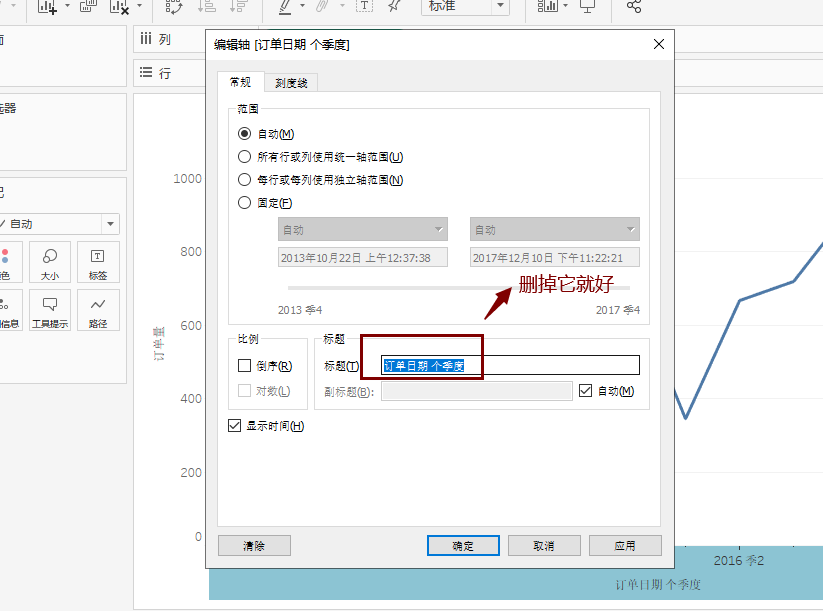
Task: Click the 2016 季2 axis tick label
Action: click(x=739, y=561)
